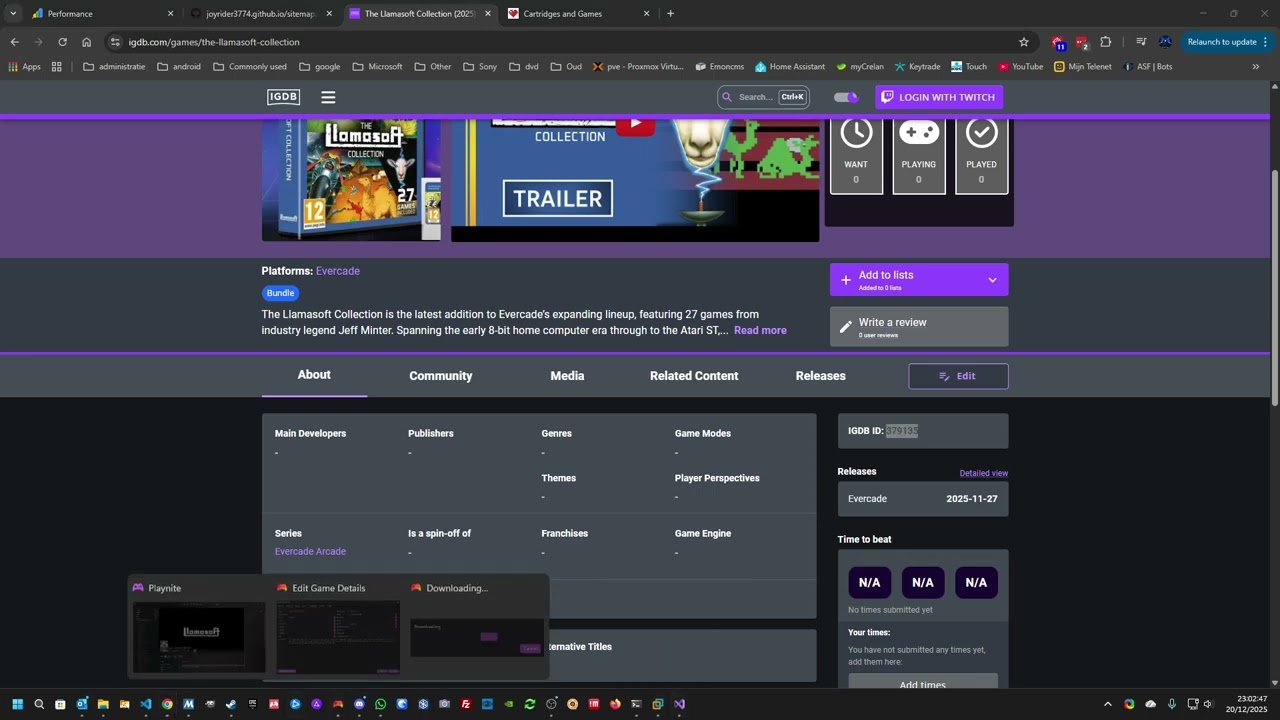Mark the game as Playing
The height and width of the screenshot is (720, 1280).
[919, 155]
